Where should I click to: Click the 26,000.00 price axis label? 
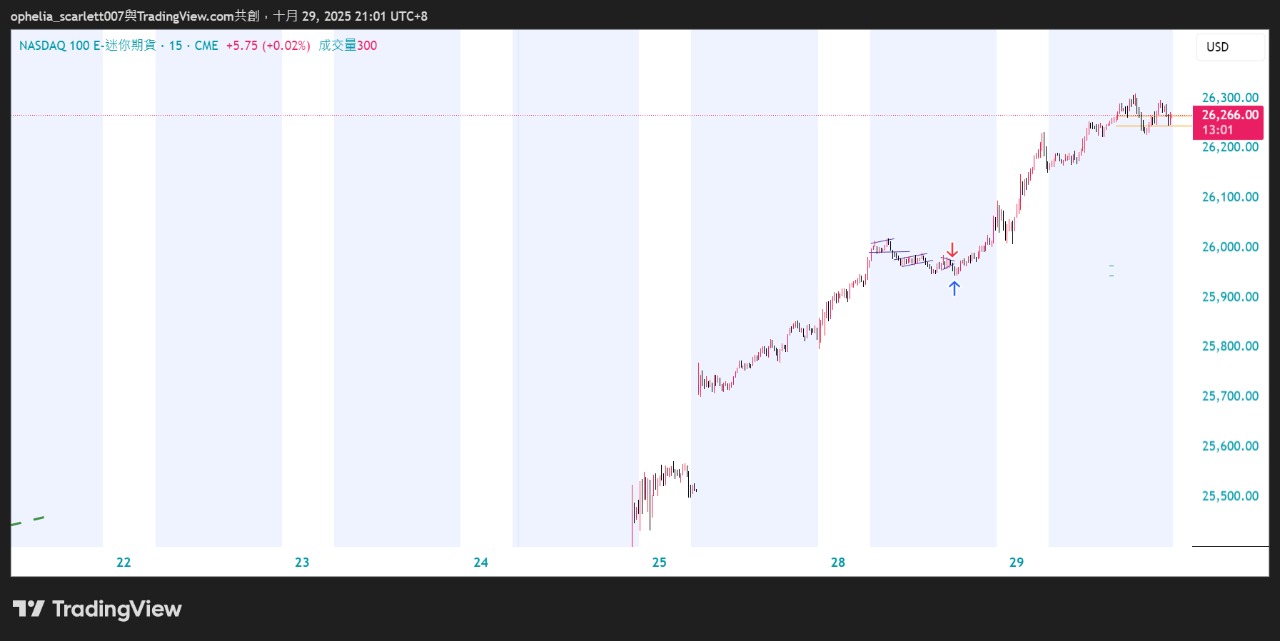pos(1229,247)
